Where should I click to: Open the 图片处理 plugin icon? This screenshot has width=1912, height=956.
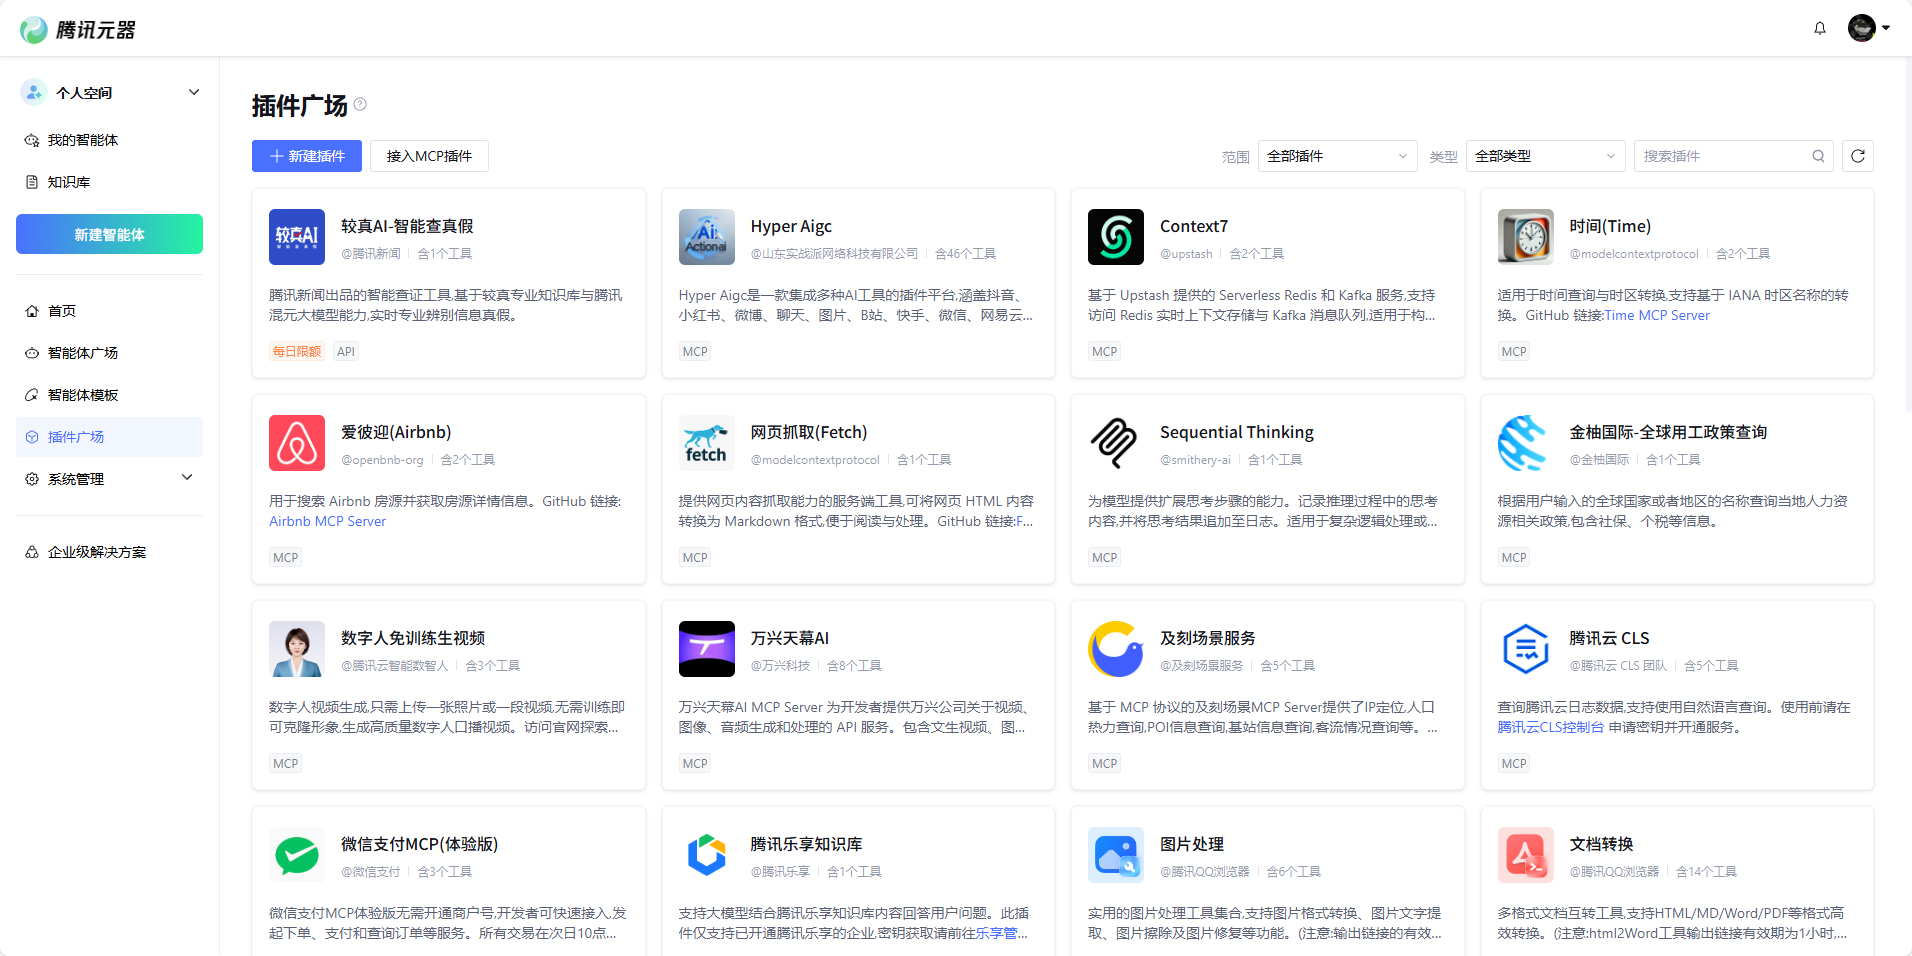point(1116,855)
